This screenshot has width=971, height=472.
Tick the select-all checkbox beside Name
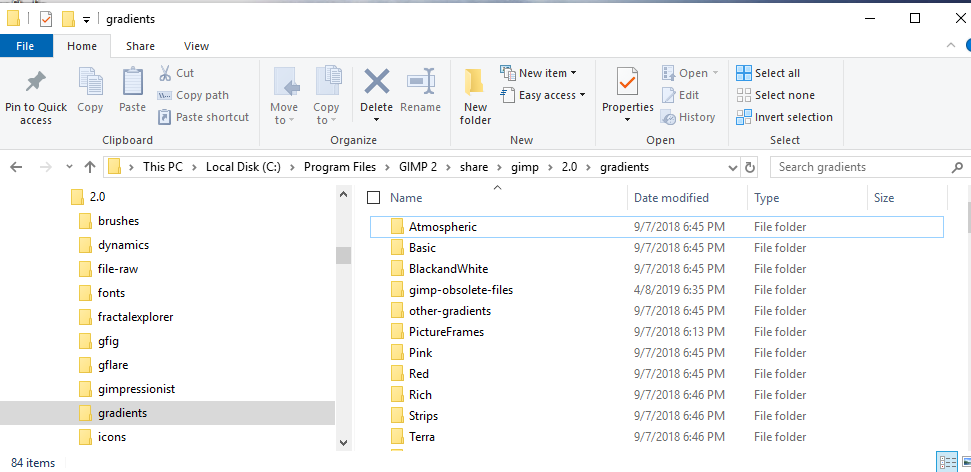pos(373,198)
